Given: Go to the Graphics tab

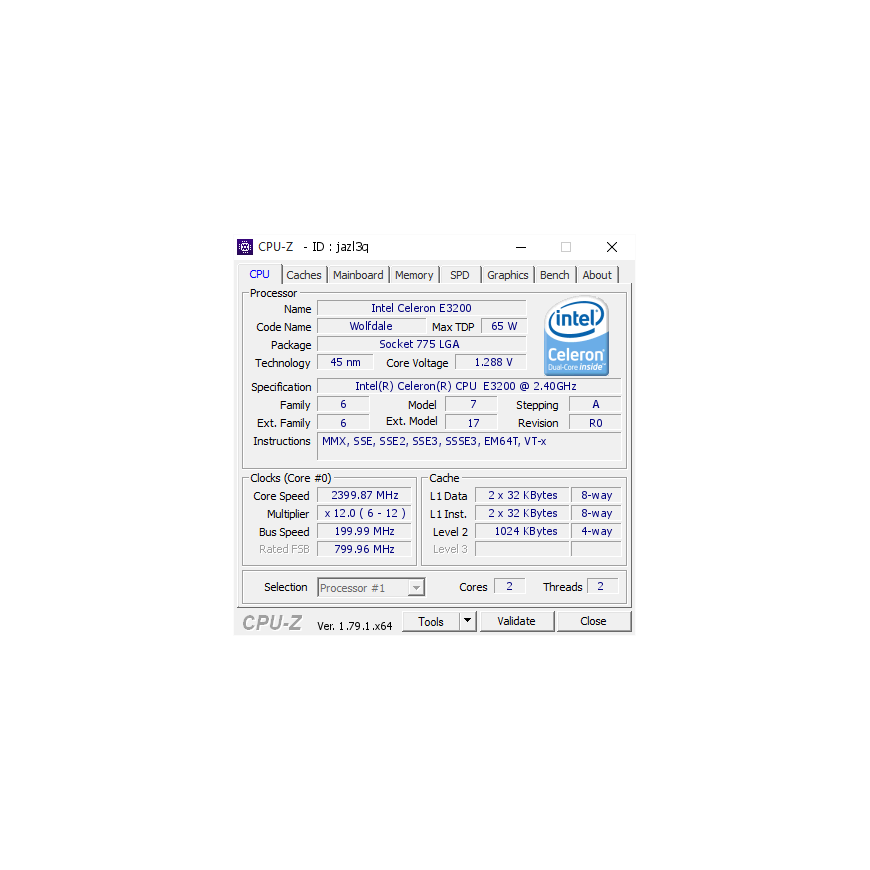Looking at the screenshot, I should 507,275.
